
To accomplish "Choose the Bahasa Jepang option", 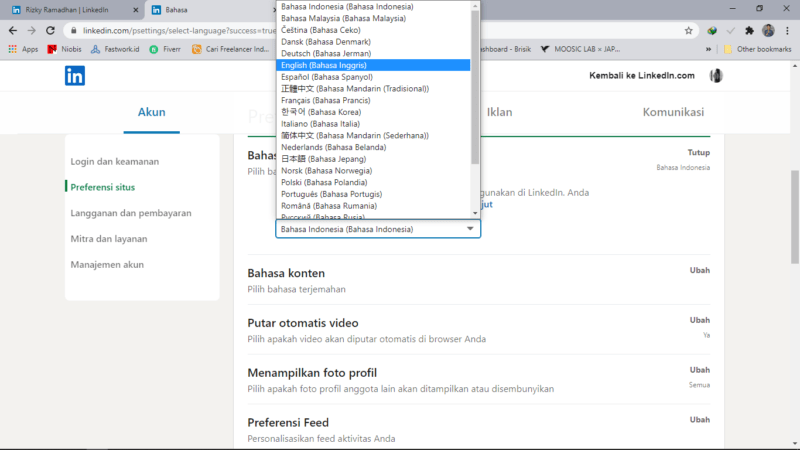I will pos(373,159).
